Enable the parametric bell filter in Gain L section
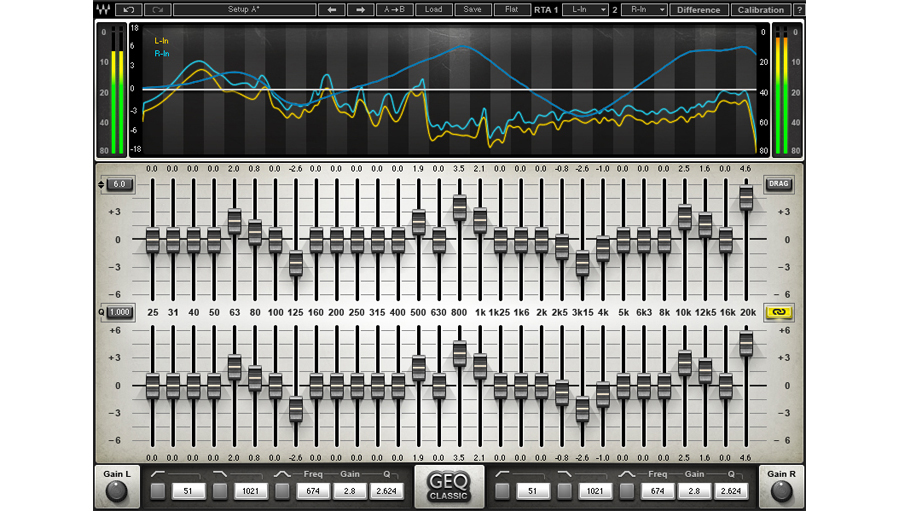 point(282,491)
